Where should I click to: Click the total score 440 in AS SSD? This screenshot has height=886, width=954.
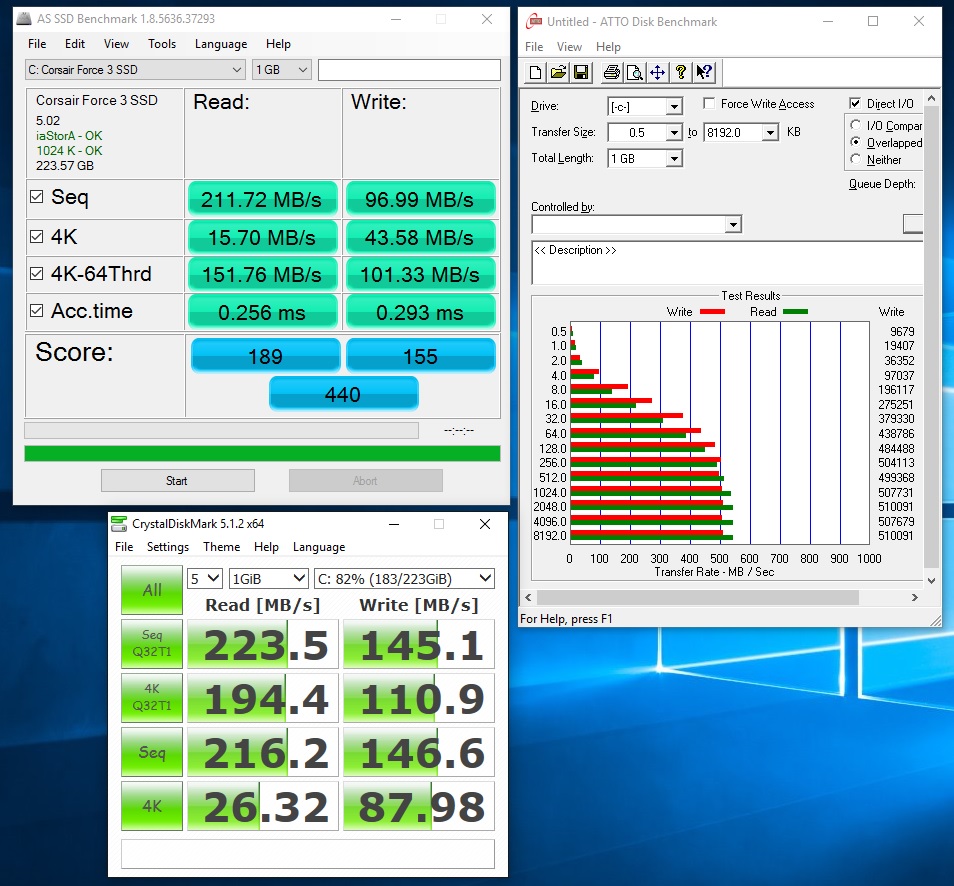tap(344, 394)
